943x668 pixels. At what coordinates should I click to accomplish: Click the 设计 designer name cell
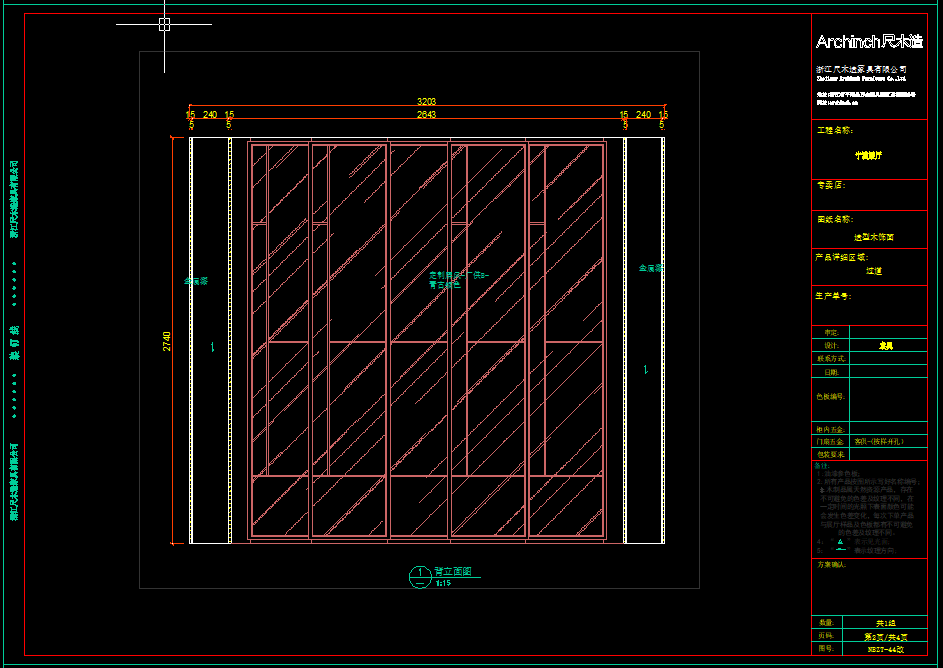(x=886, y=345)
